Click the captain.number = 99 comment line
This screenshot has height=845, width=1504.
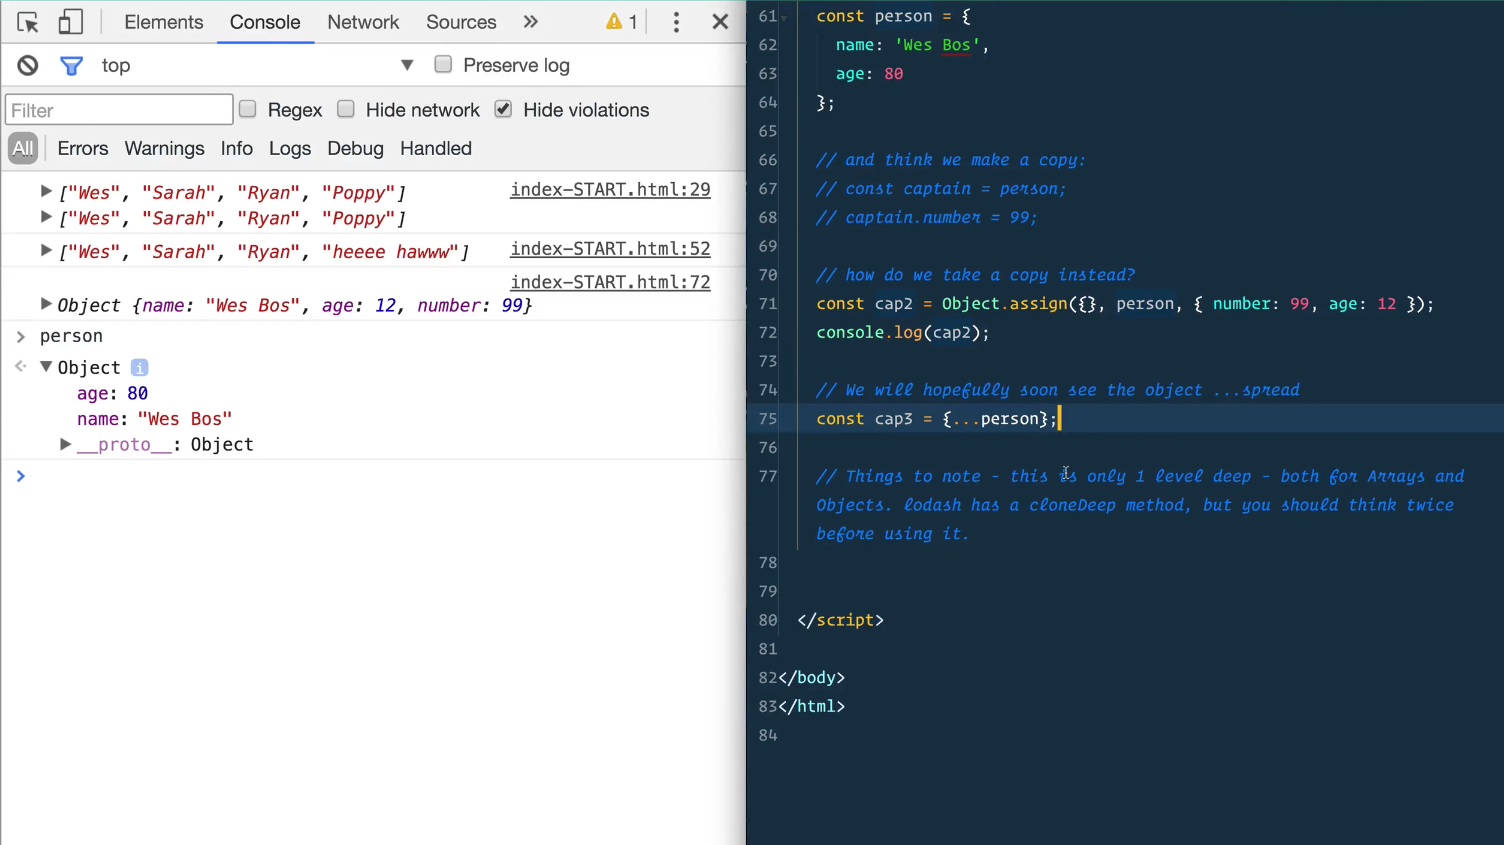point(926,217)
